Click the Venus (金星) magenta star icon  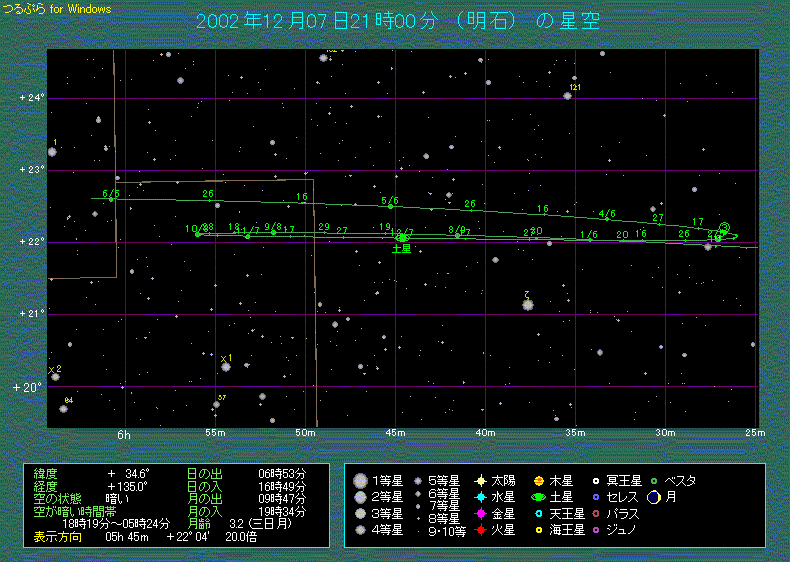(481, 513)
